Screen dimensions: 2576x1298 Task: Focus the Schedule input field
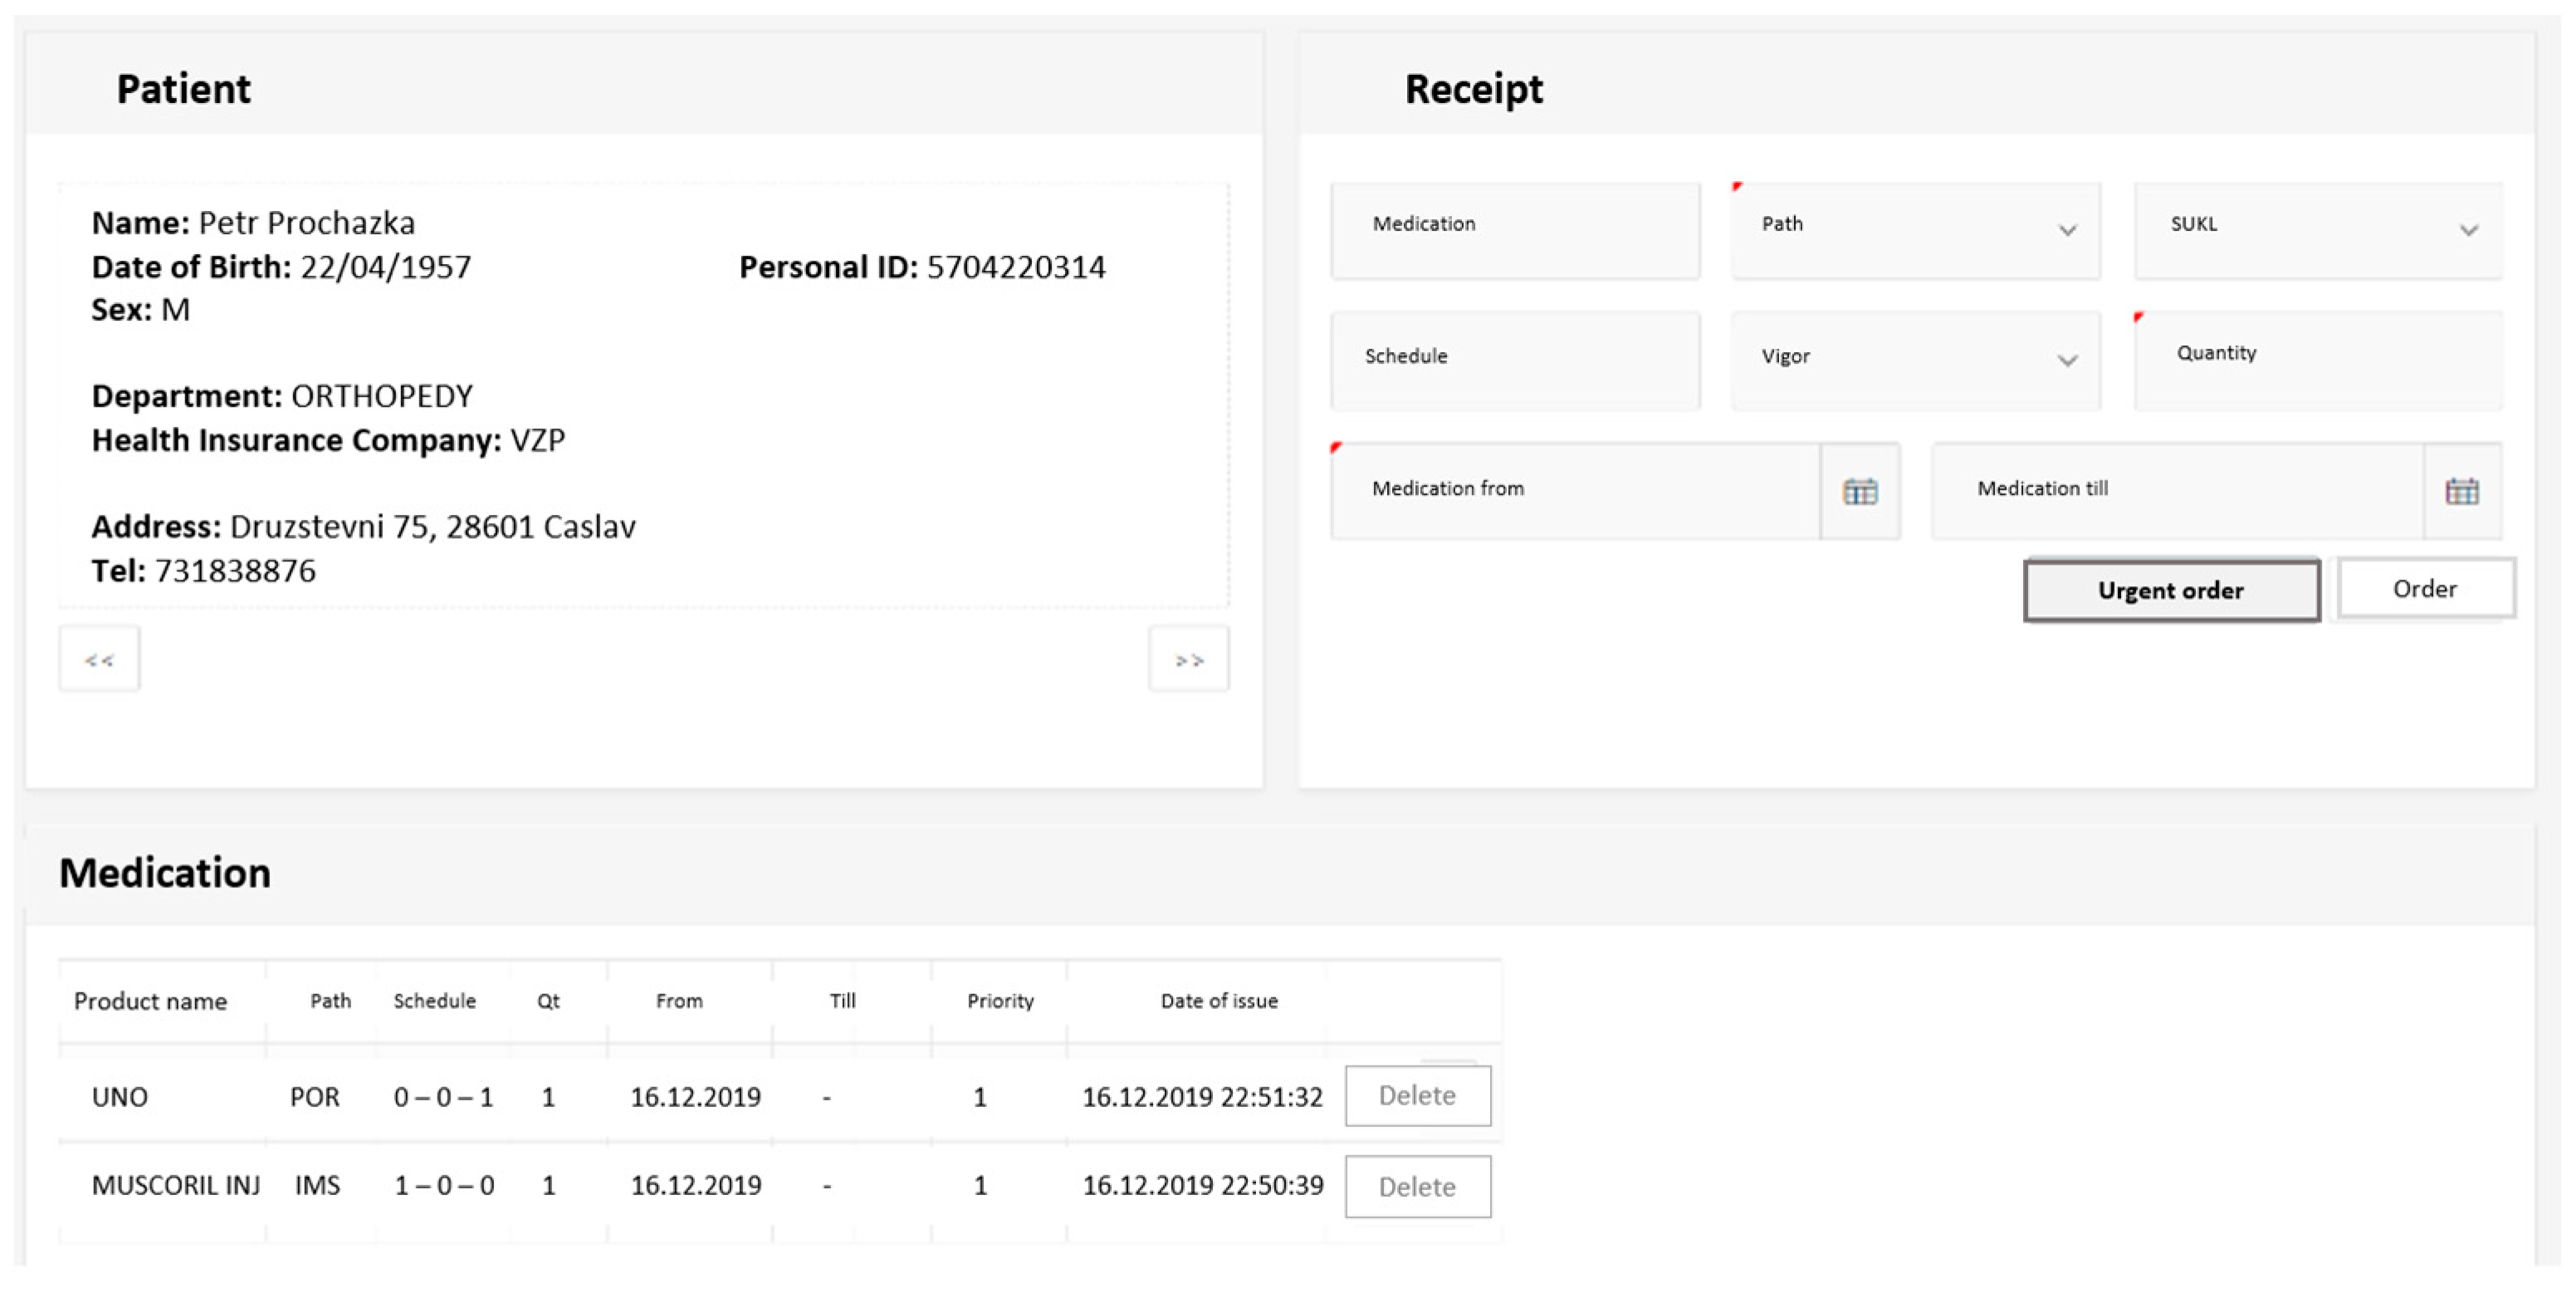point(1514,360)
